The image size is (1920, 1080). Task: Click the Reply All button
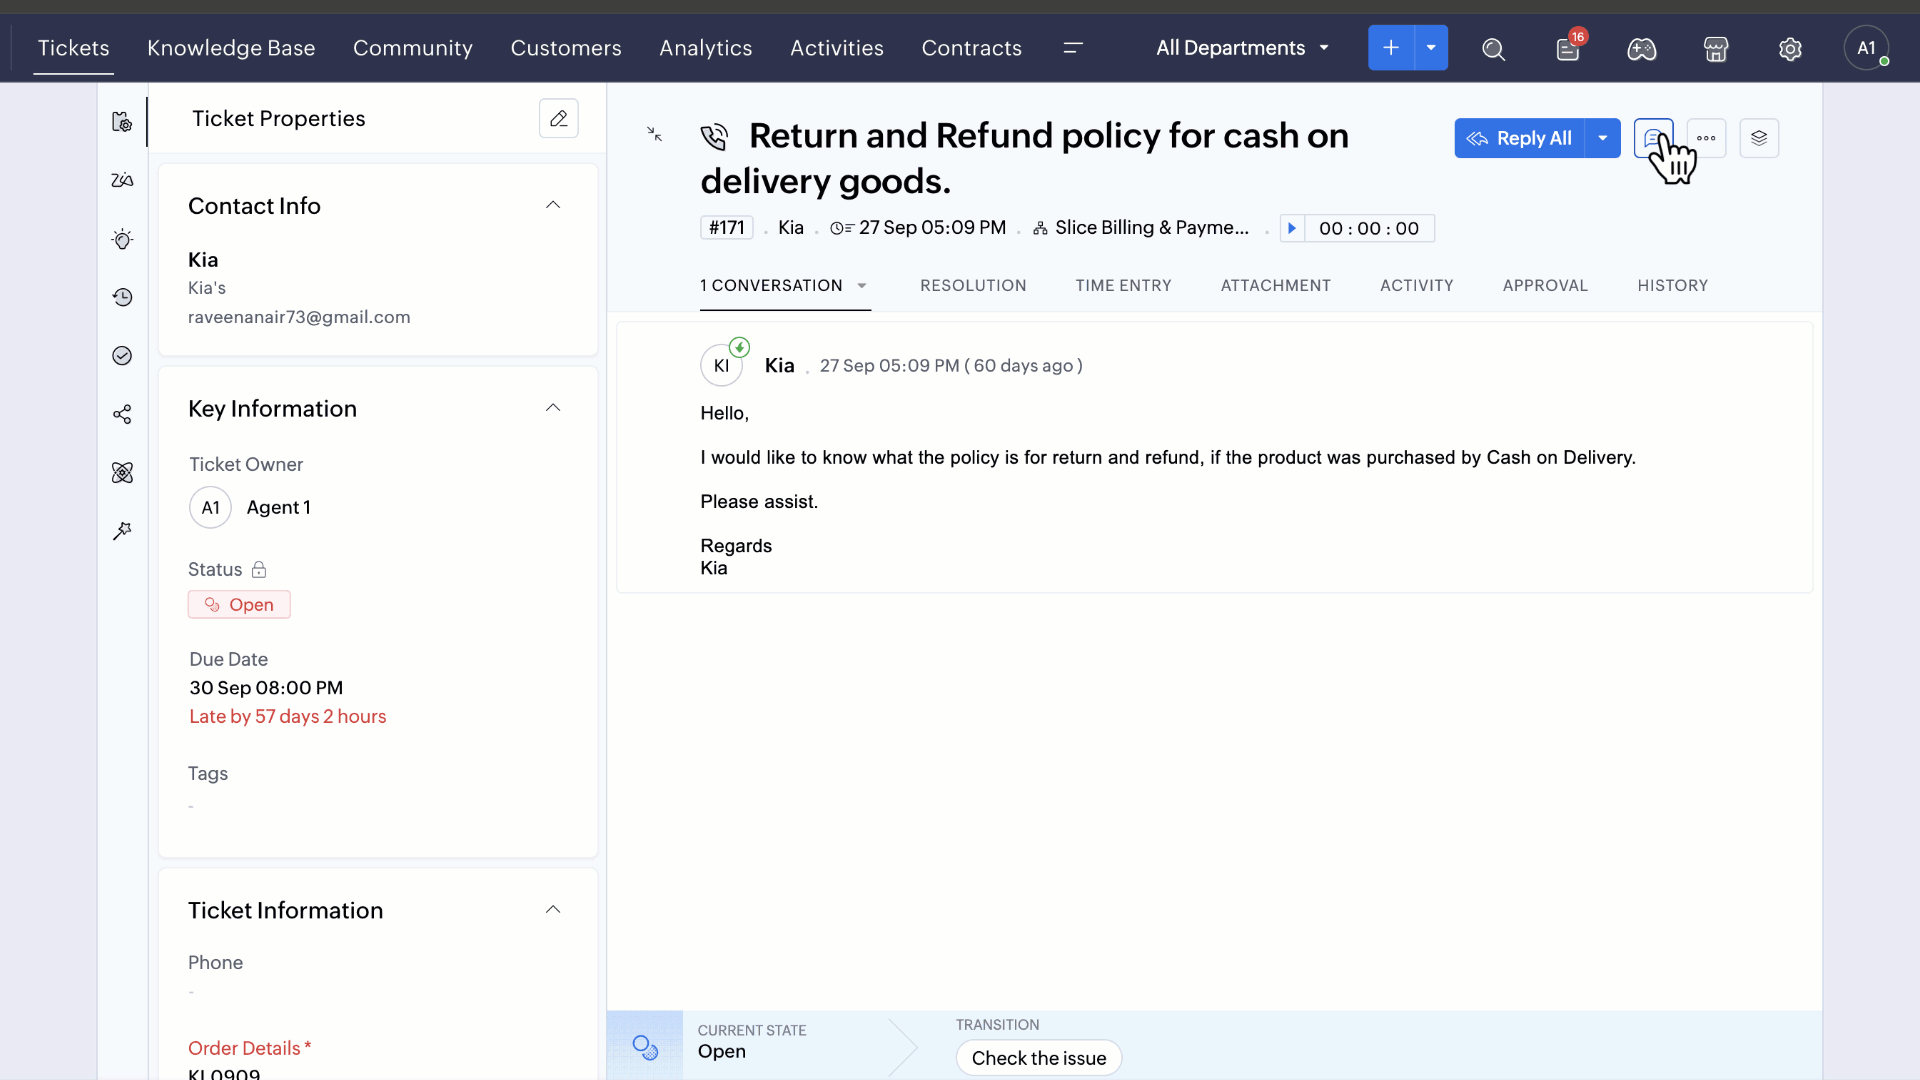pos(1520,138)
